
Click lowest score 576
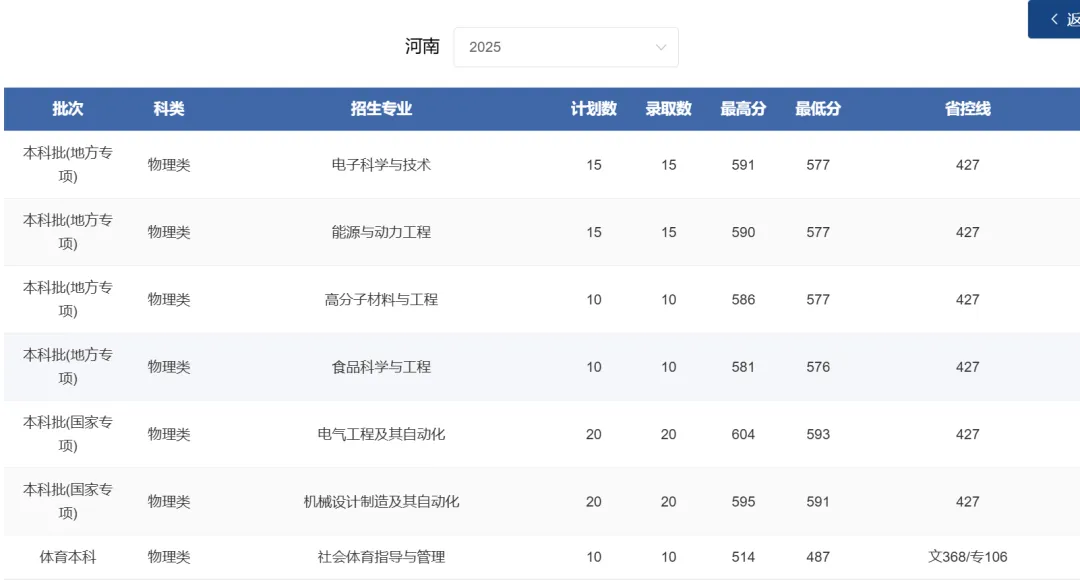pyautogui.click(x=818, y=367)
